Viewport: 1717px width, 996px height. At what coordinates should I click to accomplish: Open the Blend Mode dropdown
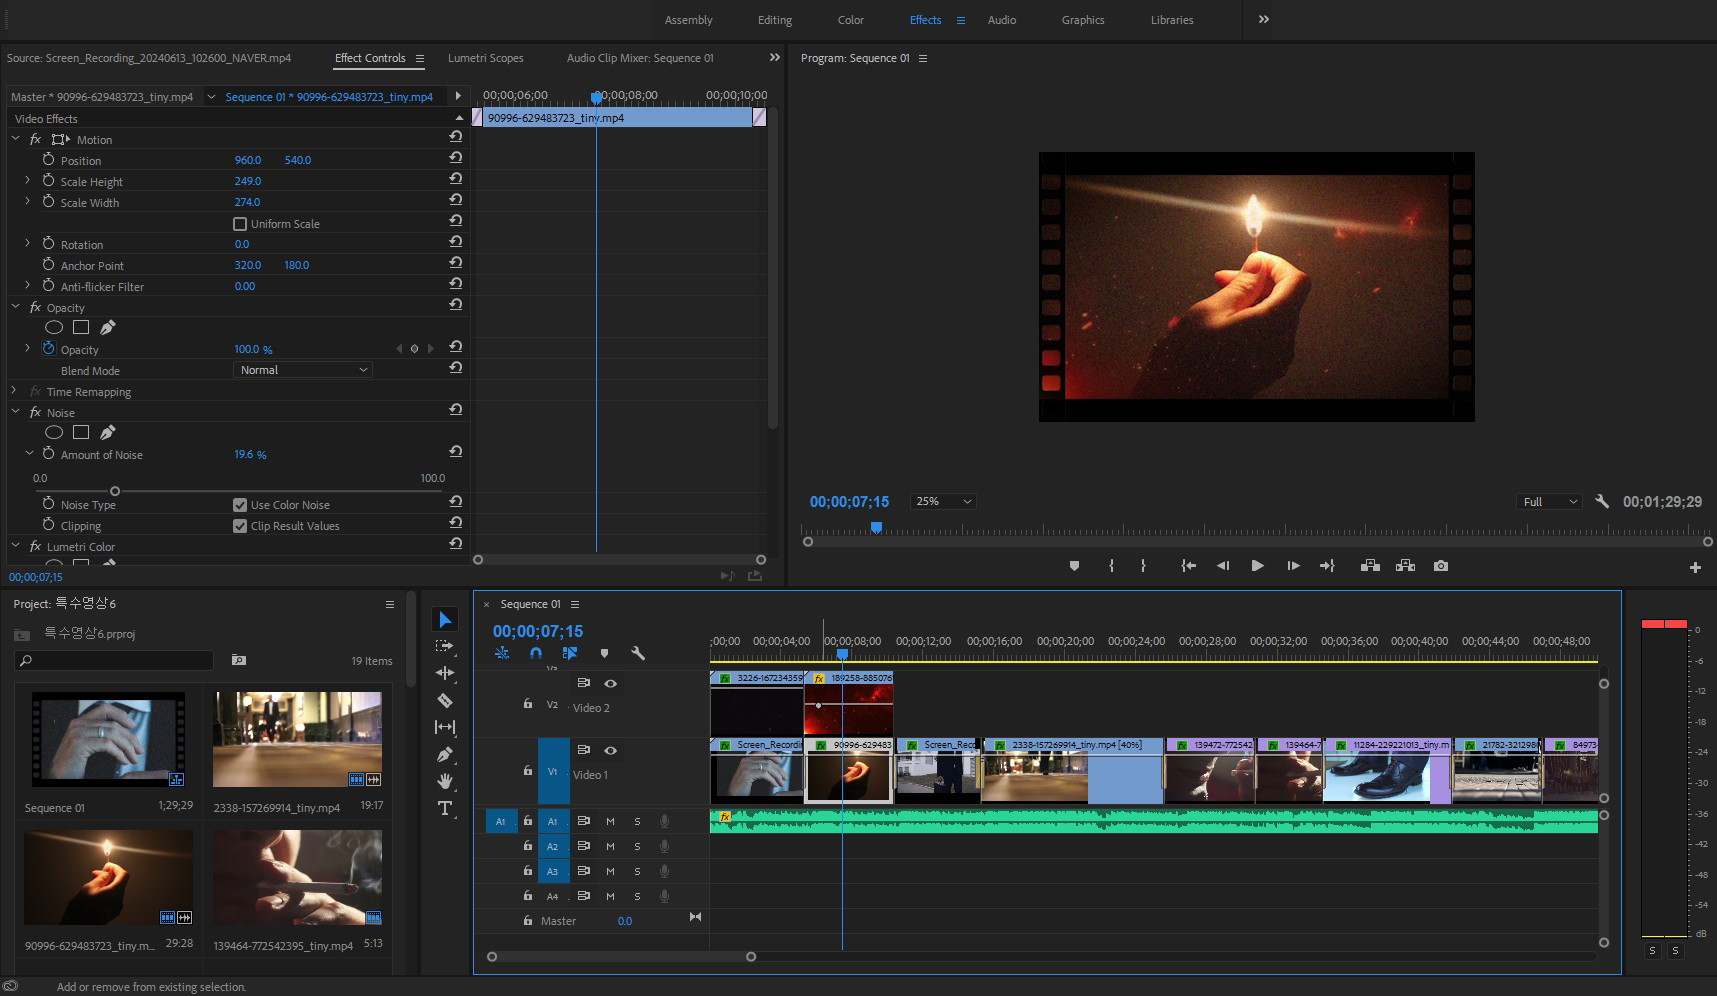pyautogui.click(x=303, y=370)
